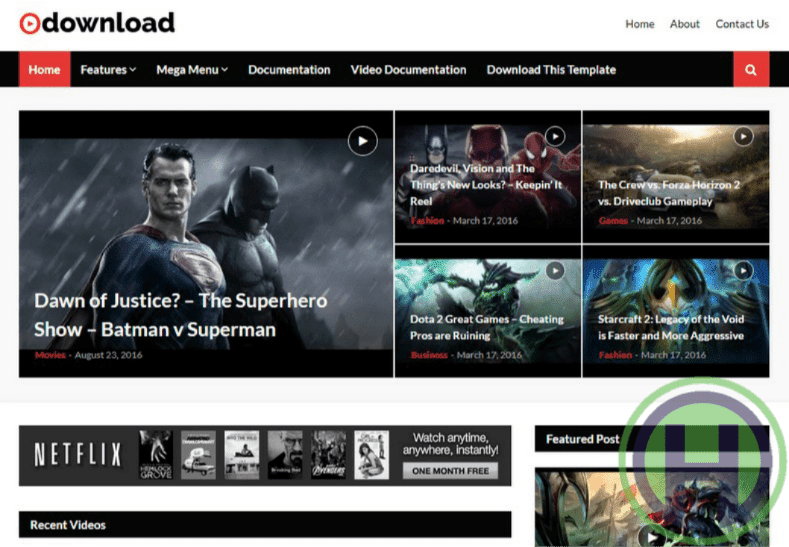Click Download This Template menu item
The width and height of the screenshot is (789, 547).
pyautogui.click(x=551, y=69)
